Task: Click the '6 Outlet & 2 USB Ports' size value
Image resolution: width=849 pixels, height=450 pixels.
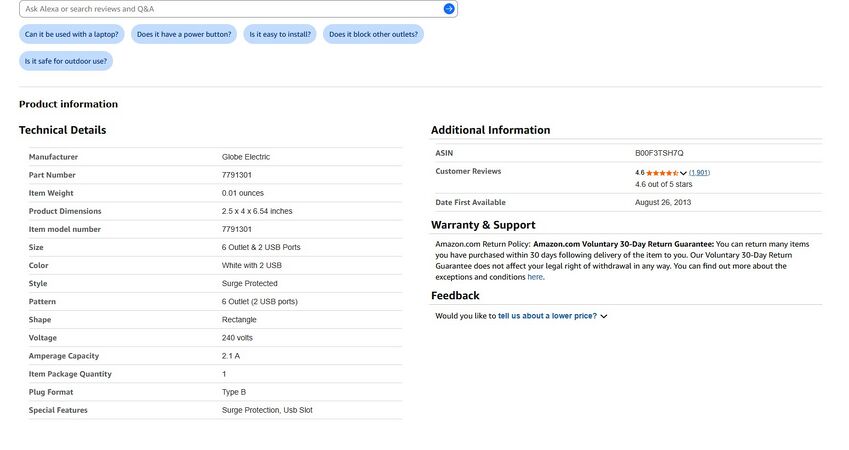Action: tap(261, 247)
